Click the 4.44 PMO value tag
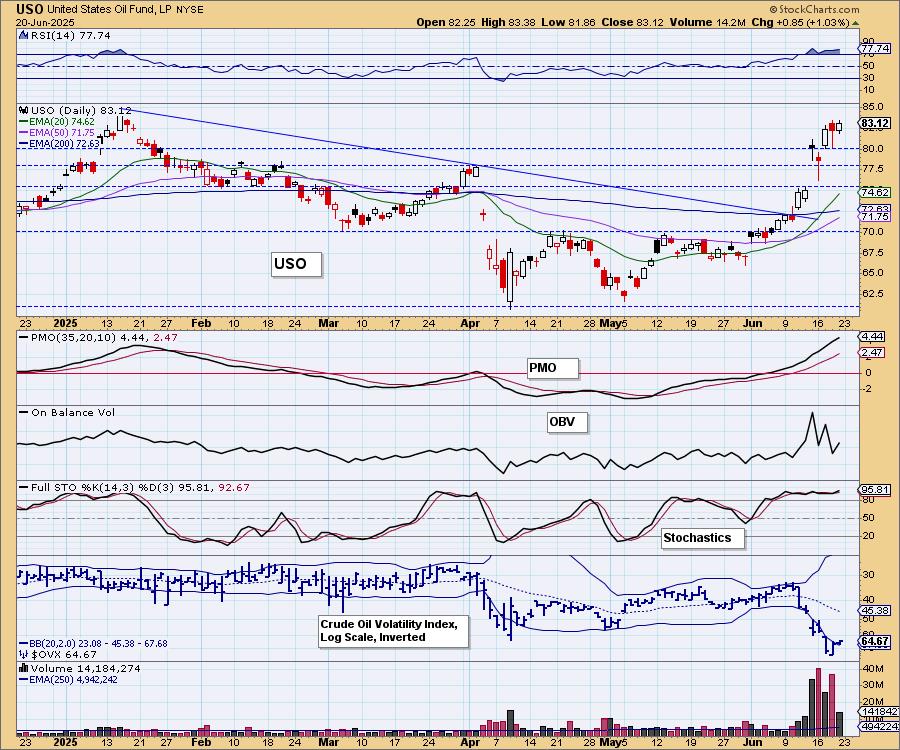The width and height of the screenshot is (900, 750). 872,336
